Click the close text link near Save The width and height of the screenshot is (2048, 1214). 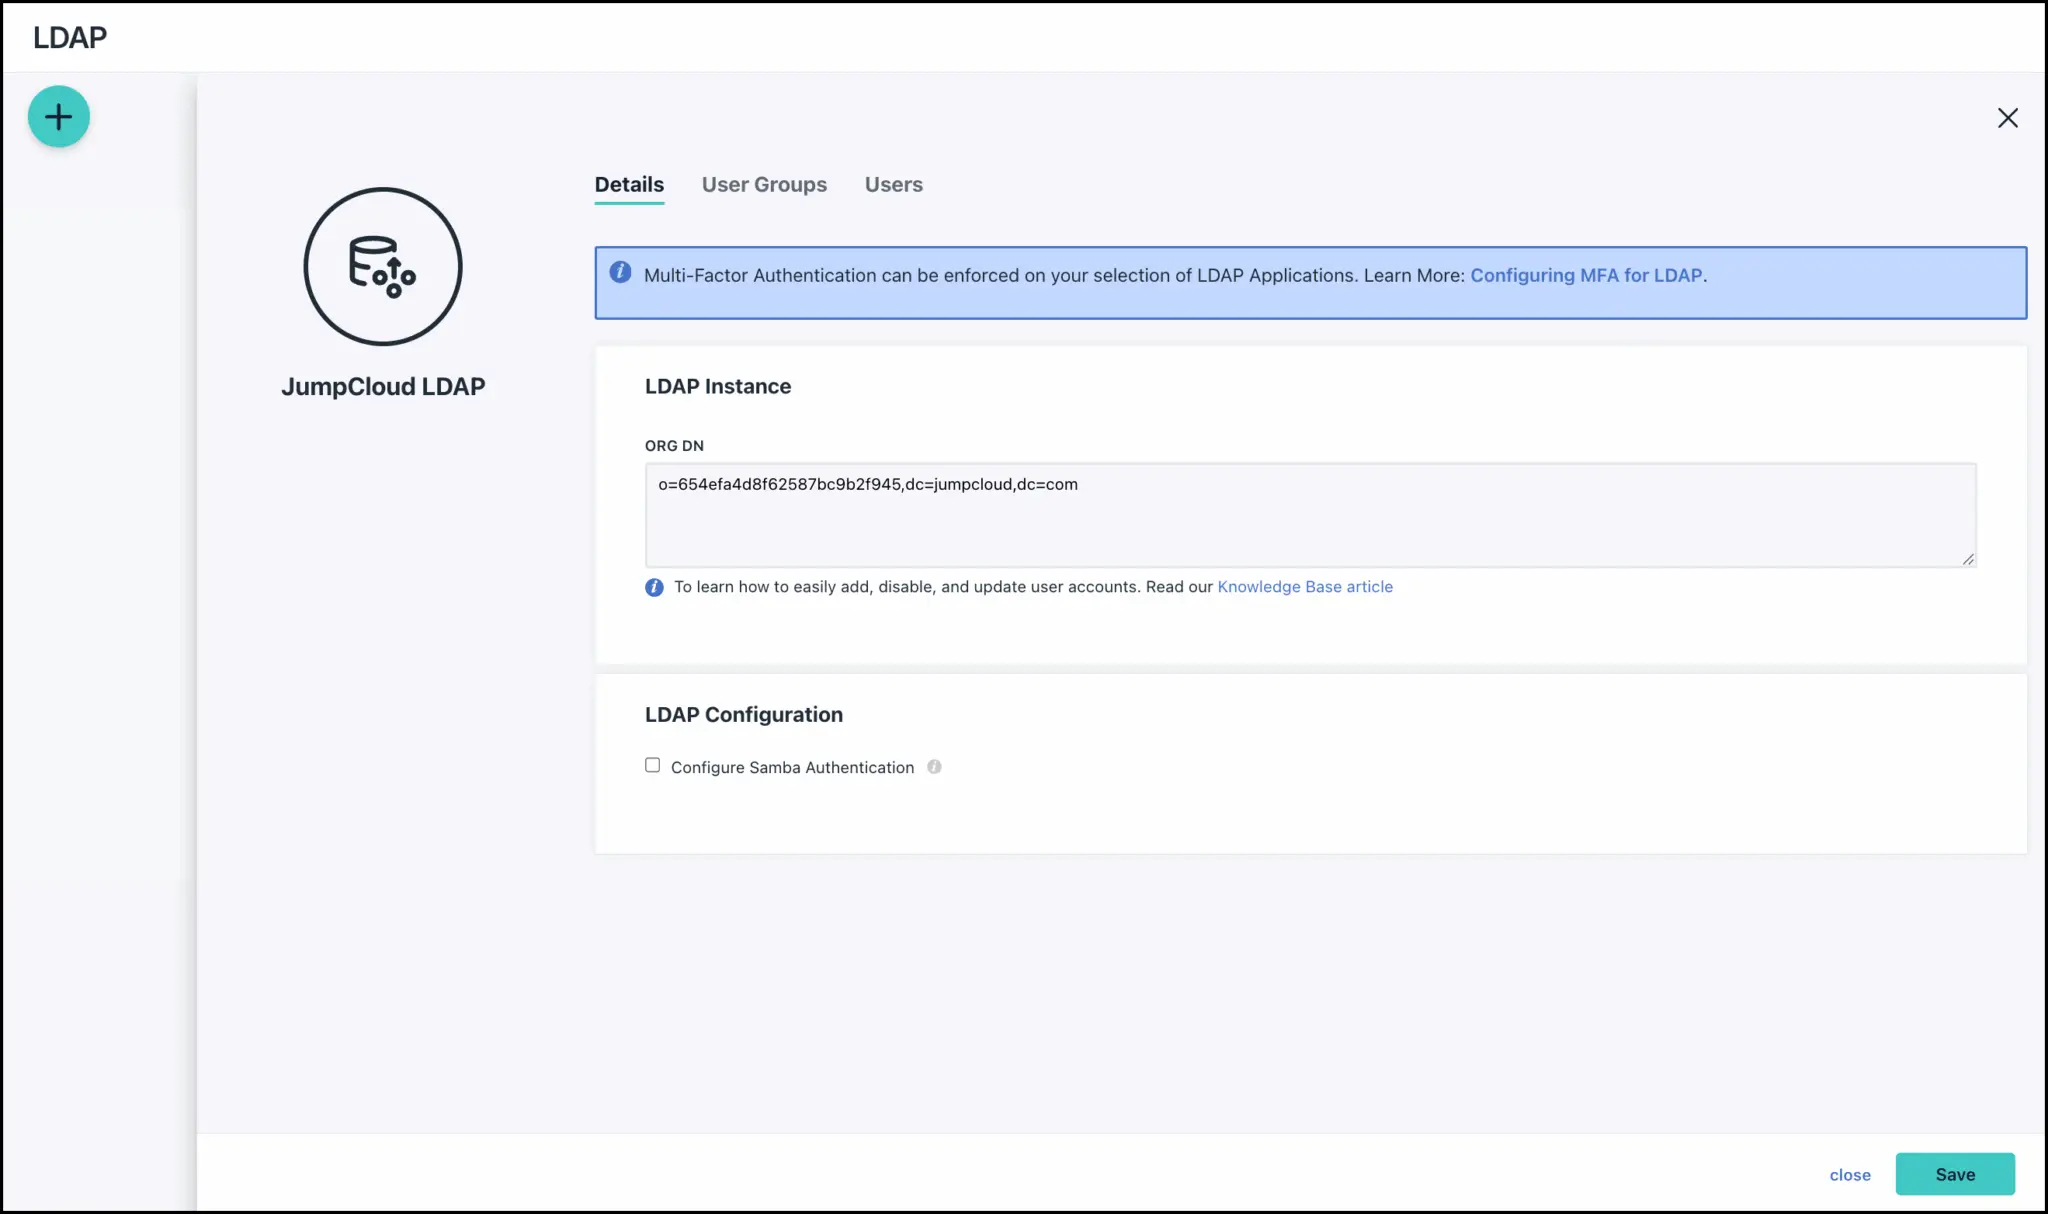click(1849, 1175)
